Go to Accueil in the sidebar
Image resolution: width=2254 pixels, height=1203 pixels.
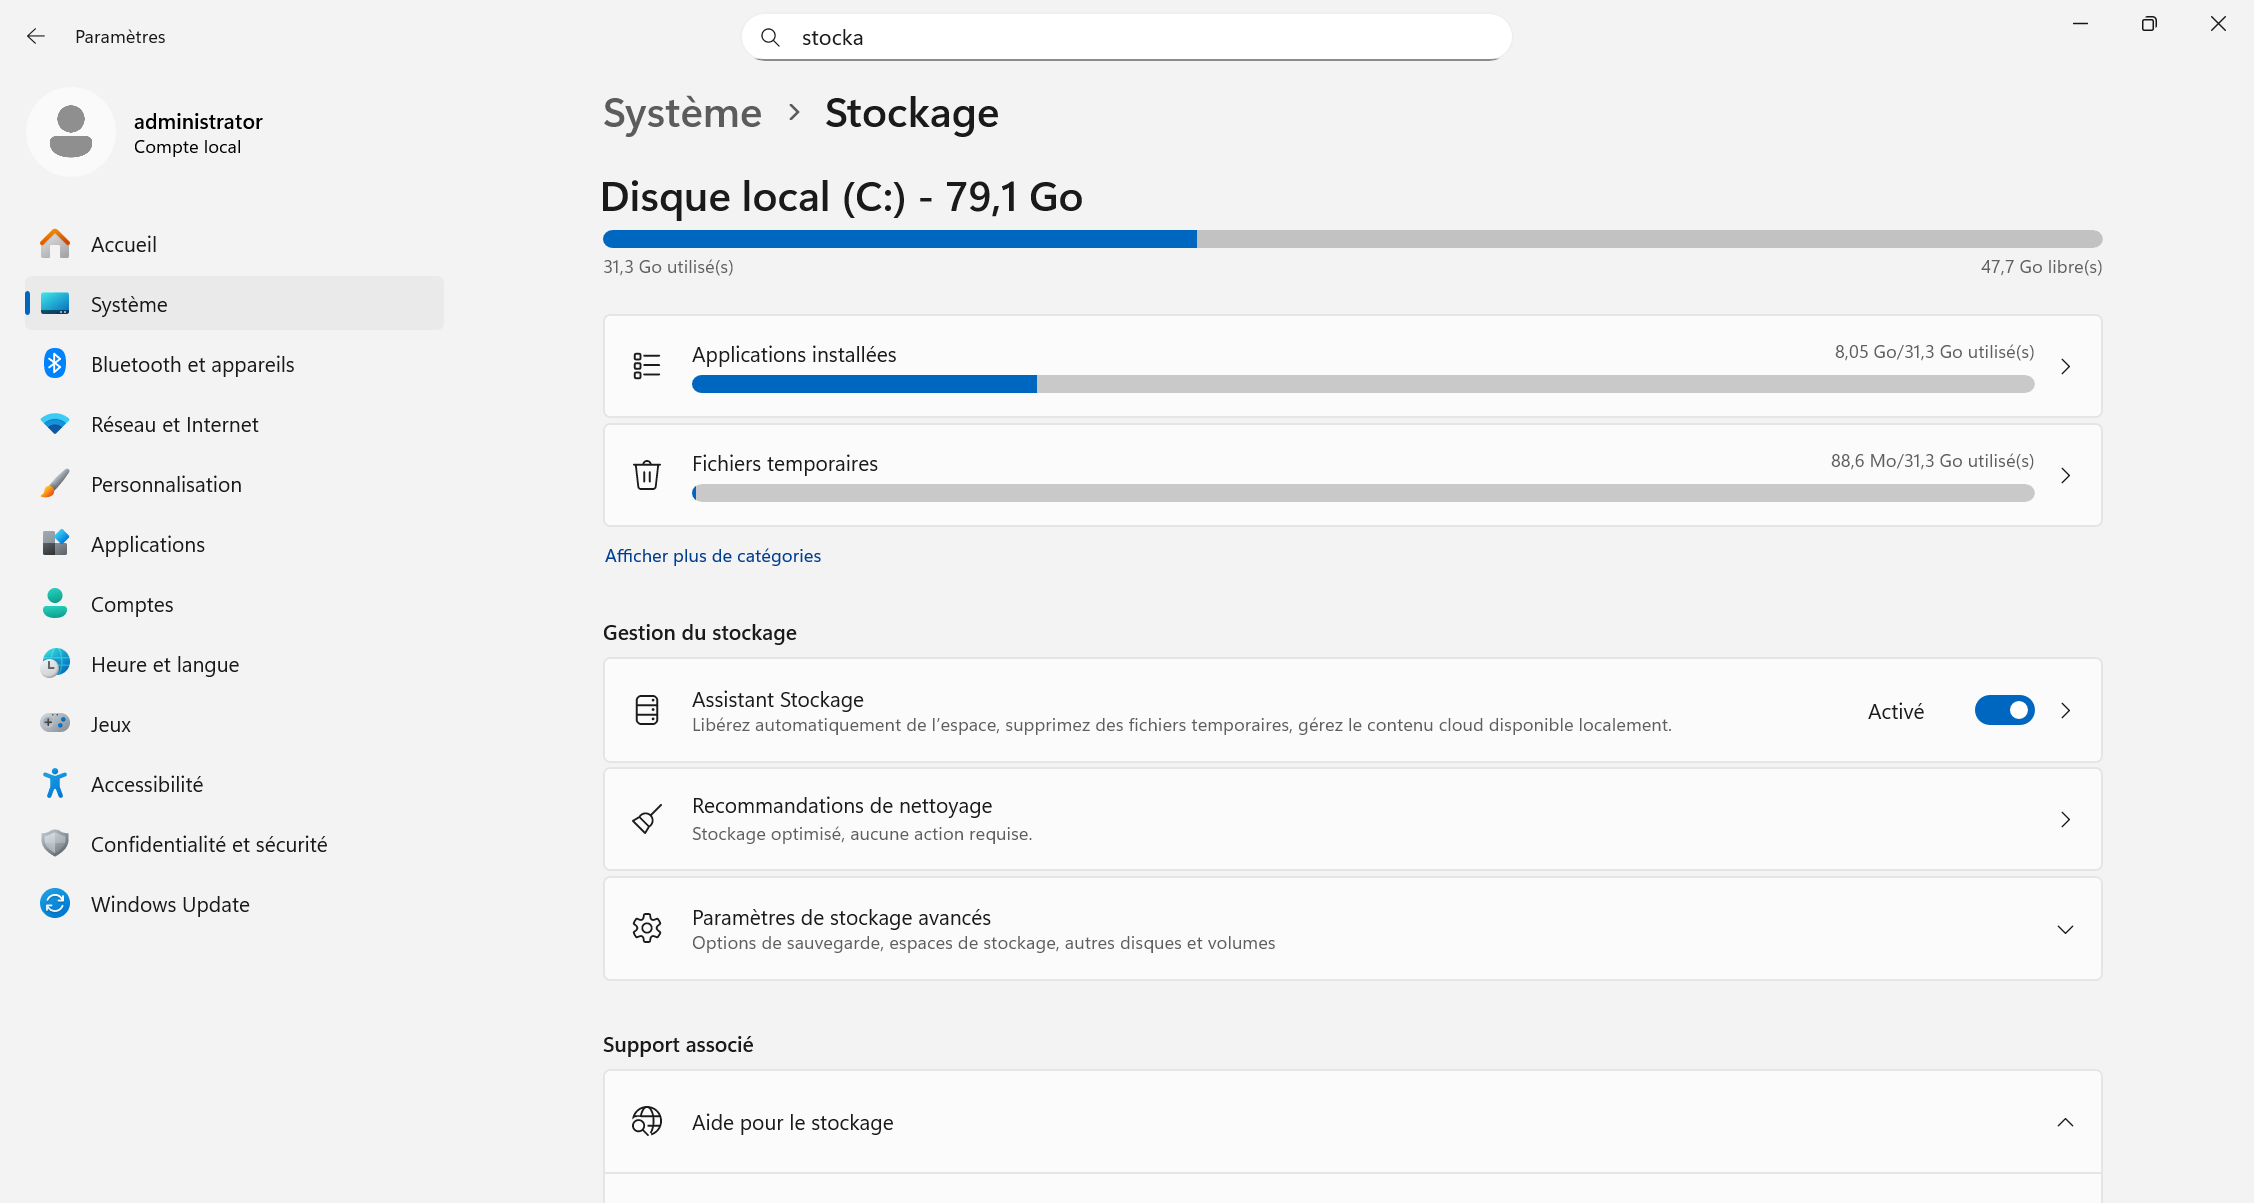(234, 244)
